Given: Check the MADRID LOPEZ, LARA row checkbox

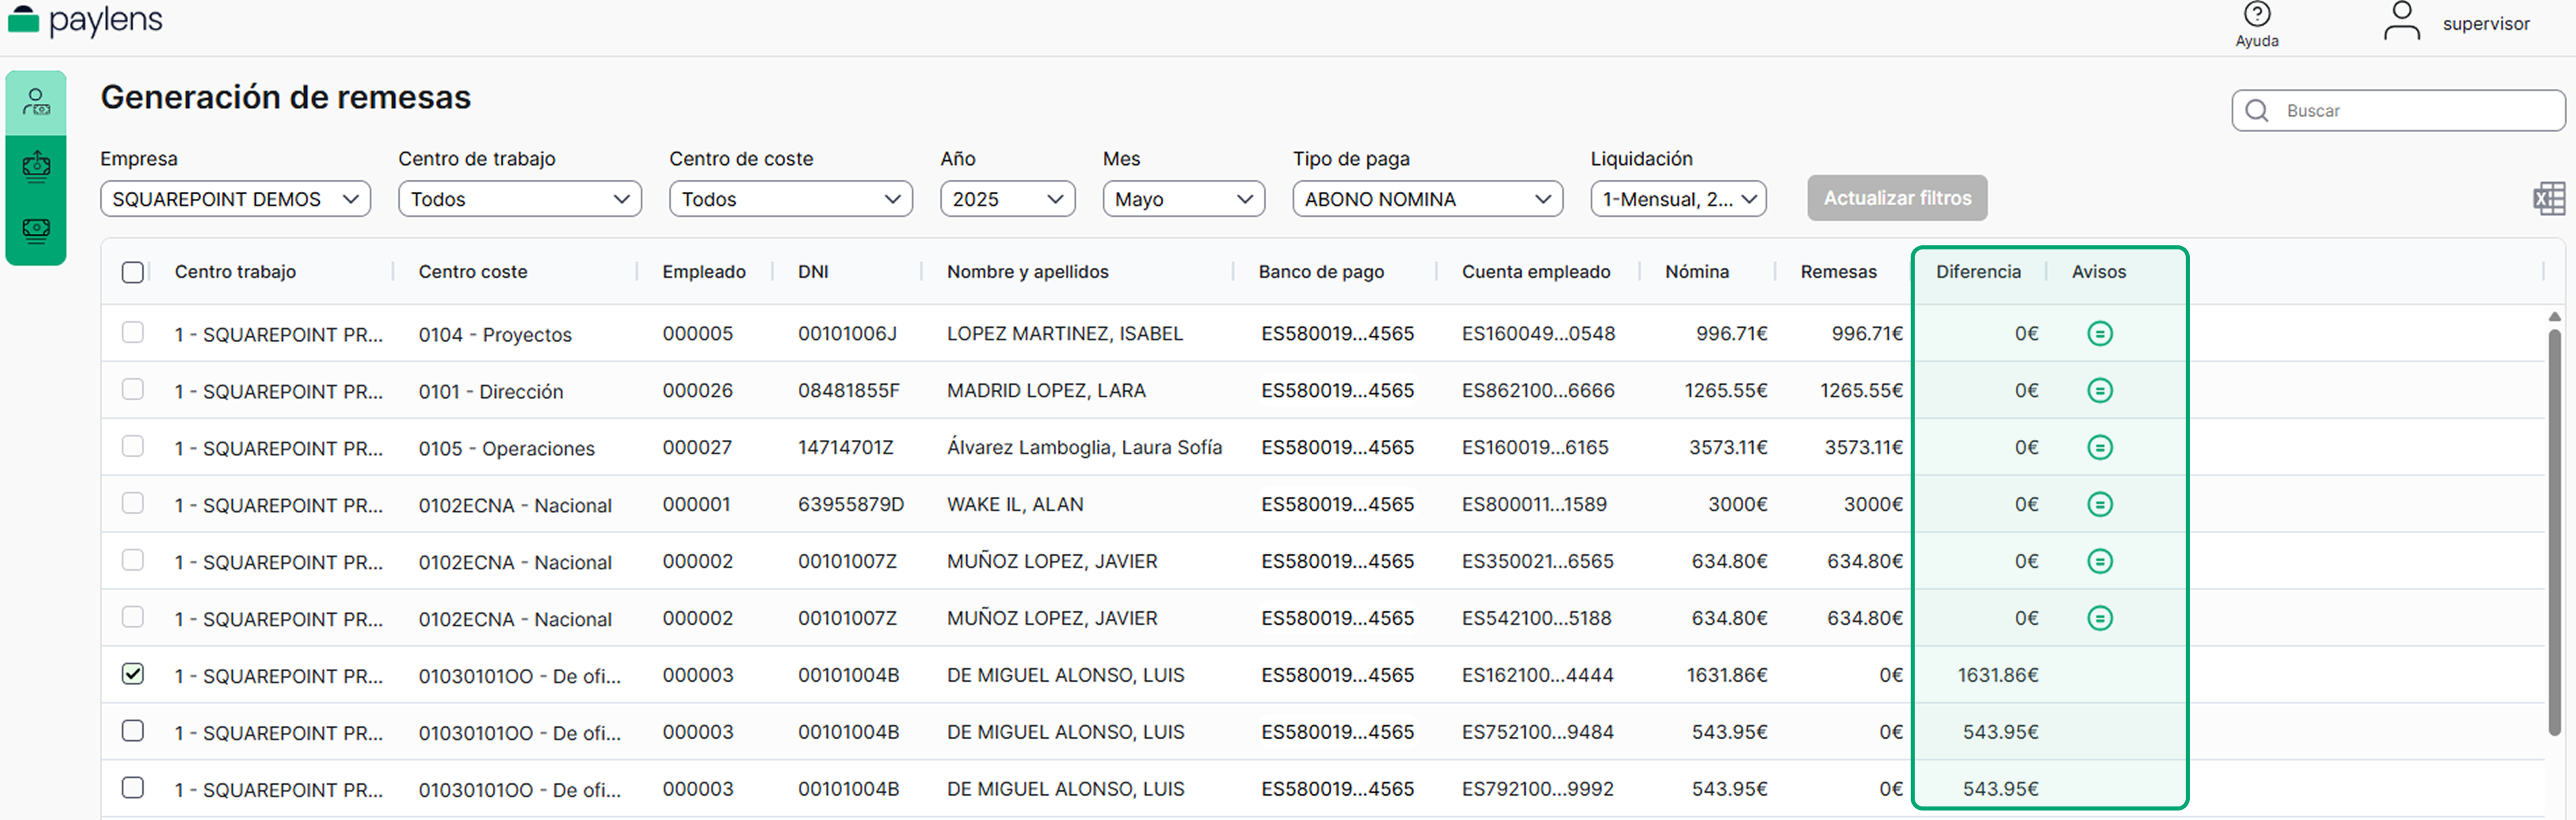Looking at the screenshot, I should [x=132, y=389].
